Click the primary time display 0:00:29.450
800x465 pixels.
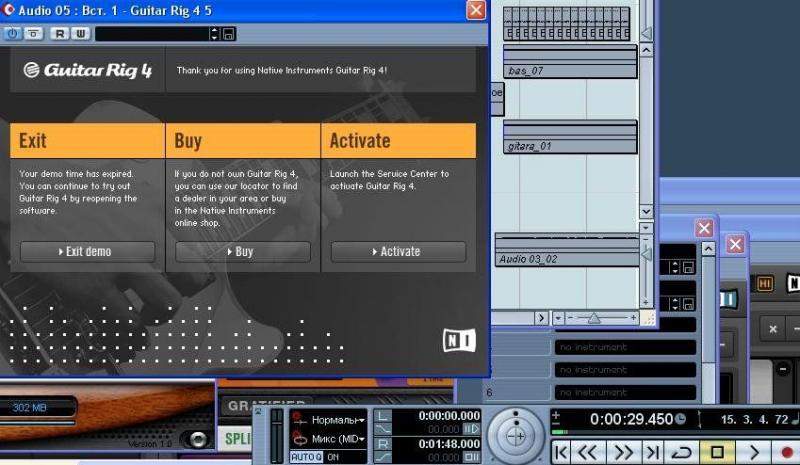631,420
